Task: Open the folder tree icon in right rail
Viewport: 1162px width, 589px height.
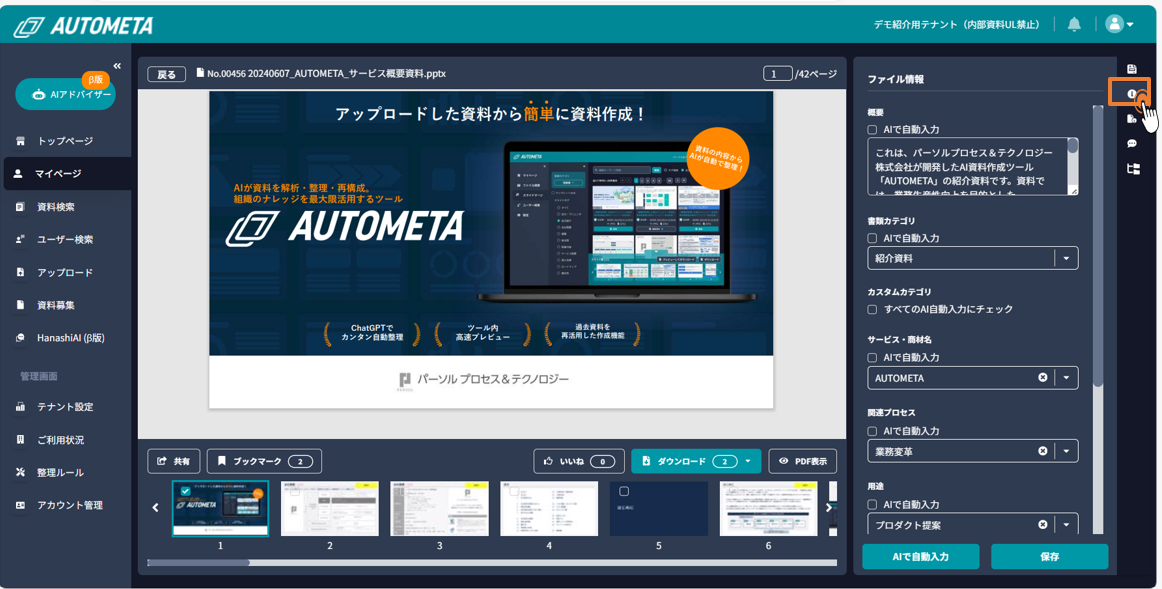Action: pos(1132,169)
